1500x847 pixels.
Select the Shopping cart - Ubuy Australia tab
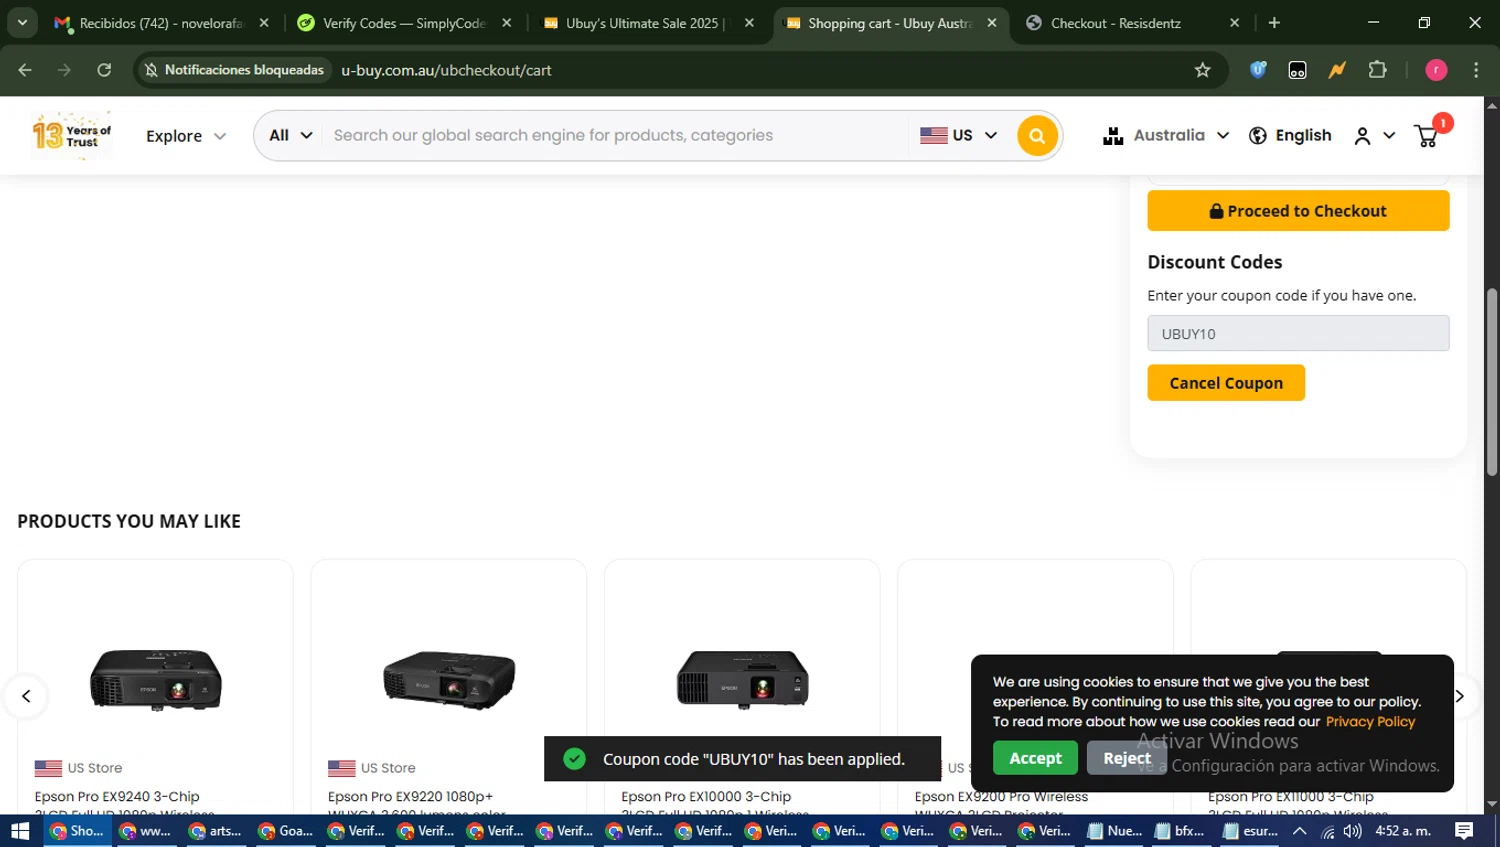tap(889, 23)
